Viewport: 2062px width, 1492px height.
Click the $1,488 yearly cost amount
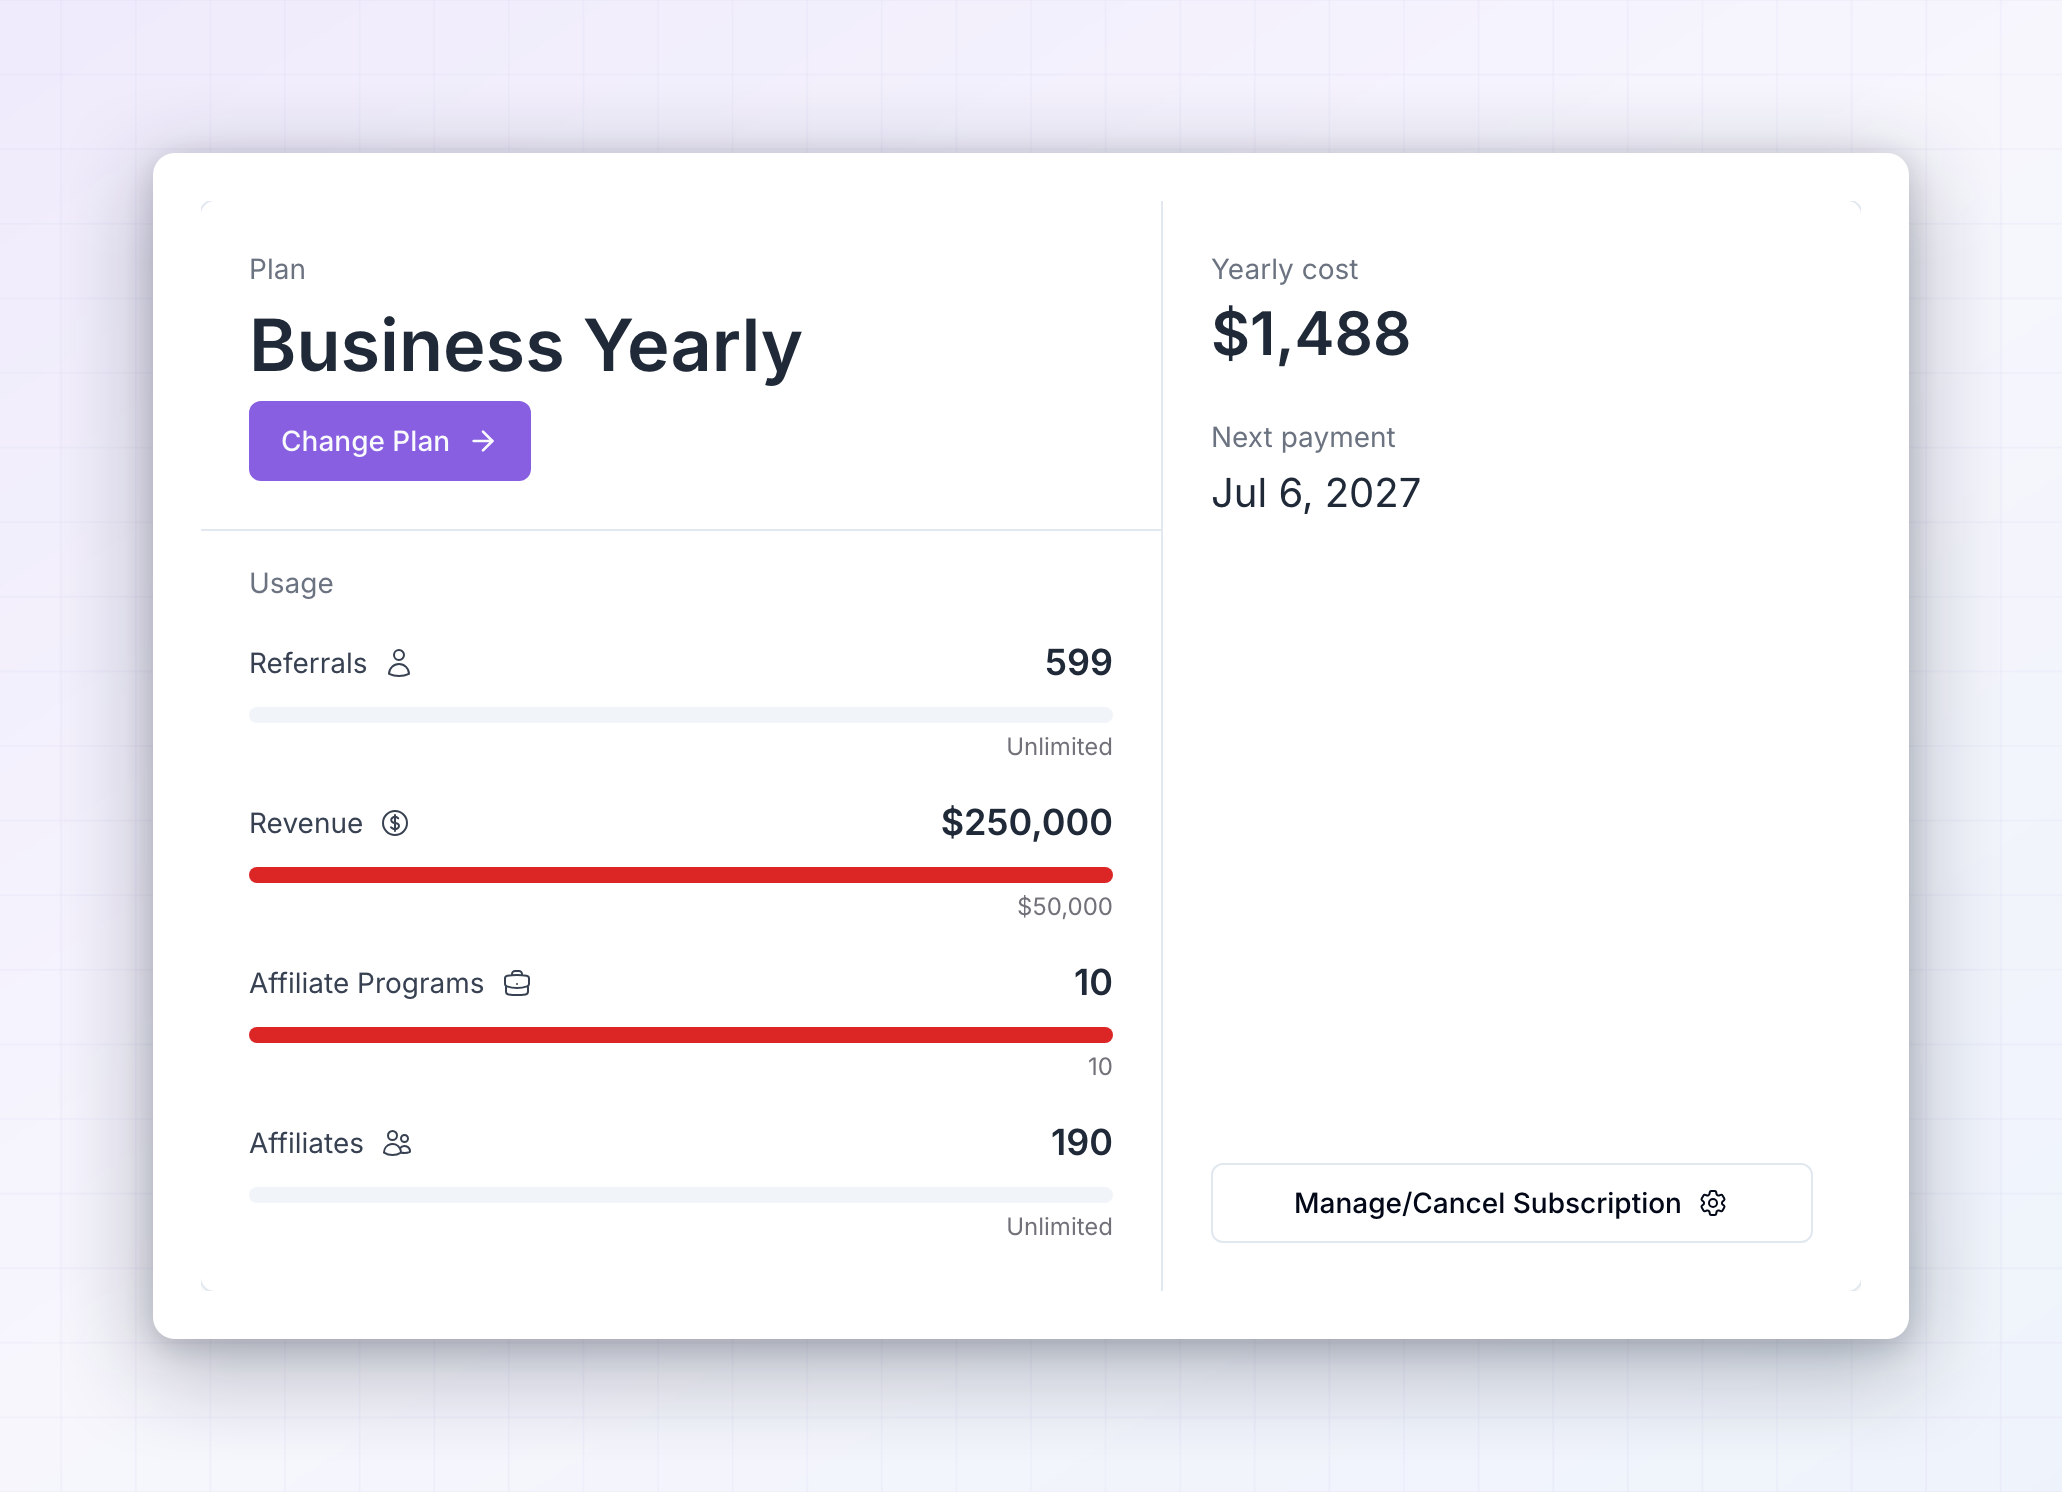(1311, 334)
